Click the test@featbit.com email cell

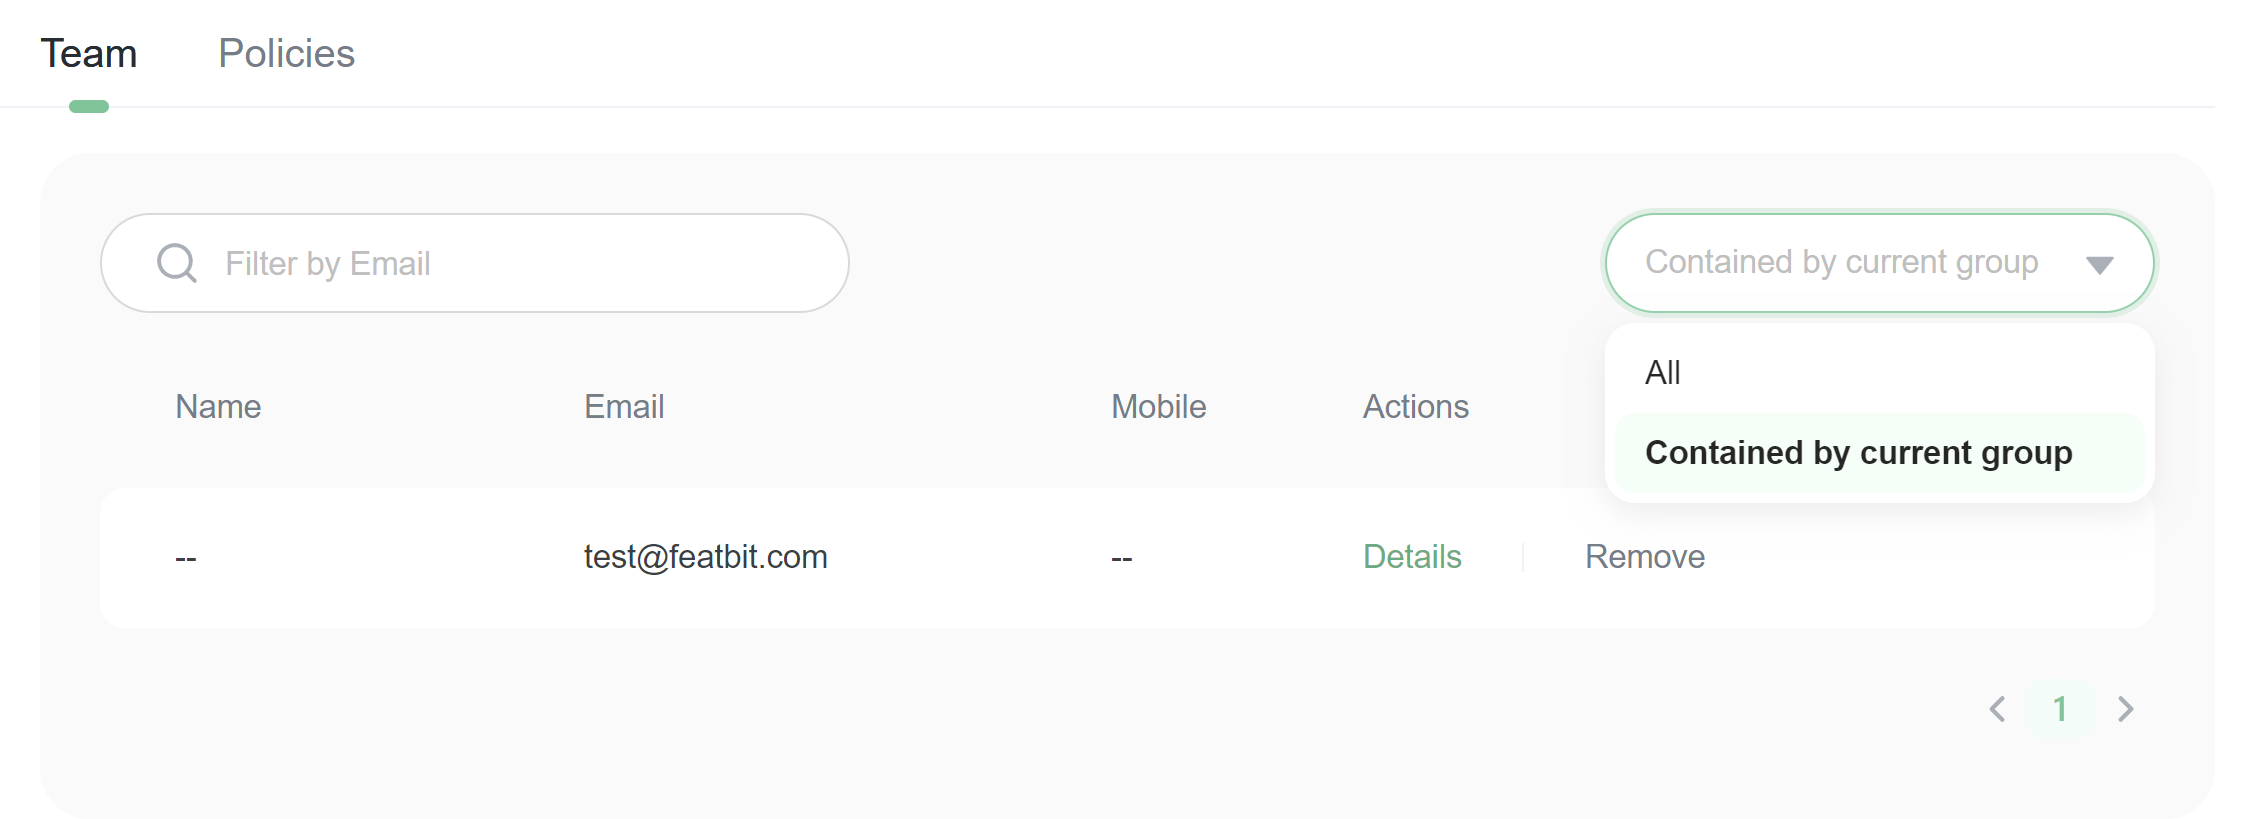[705, 557]
